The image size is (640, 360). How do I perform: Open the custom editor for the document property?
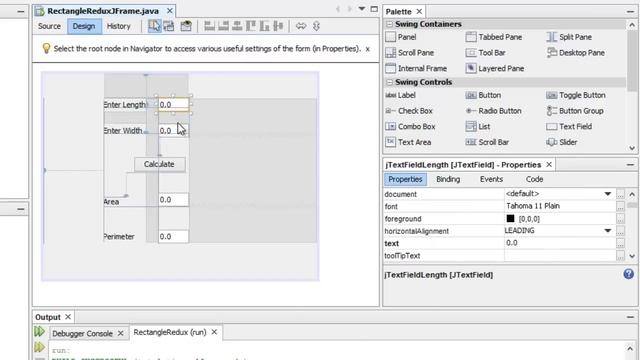coord(620,194)
